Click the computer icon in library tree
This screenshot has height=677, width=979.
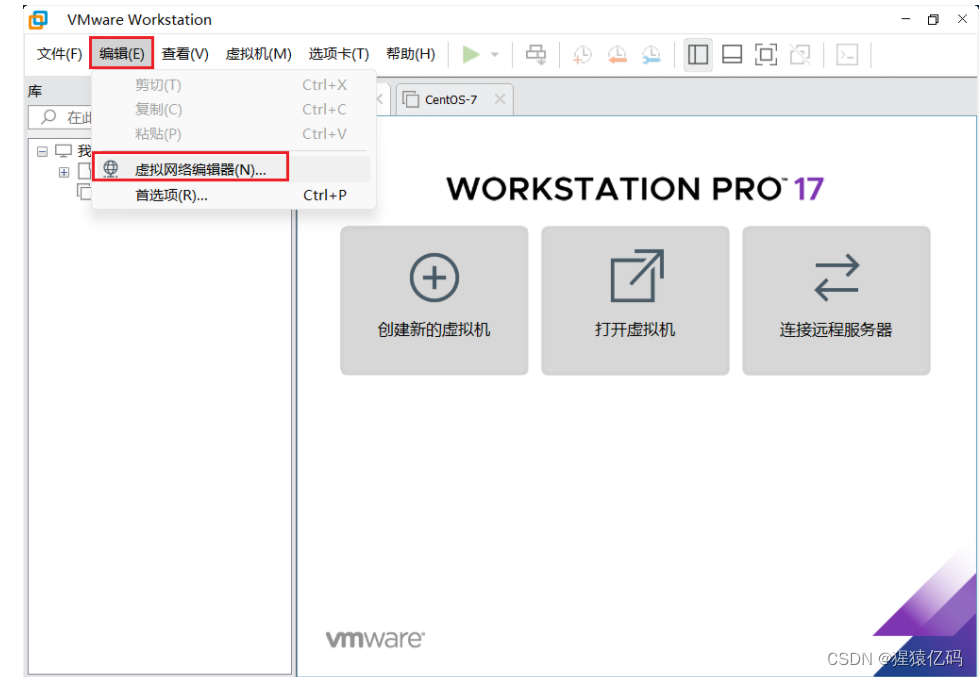click(64, 151)
